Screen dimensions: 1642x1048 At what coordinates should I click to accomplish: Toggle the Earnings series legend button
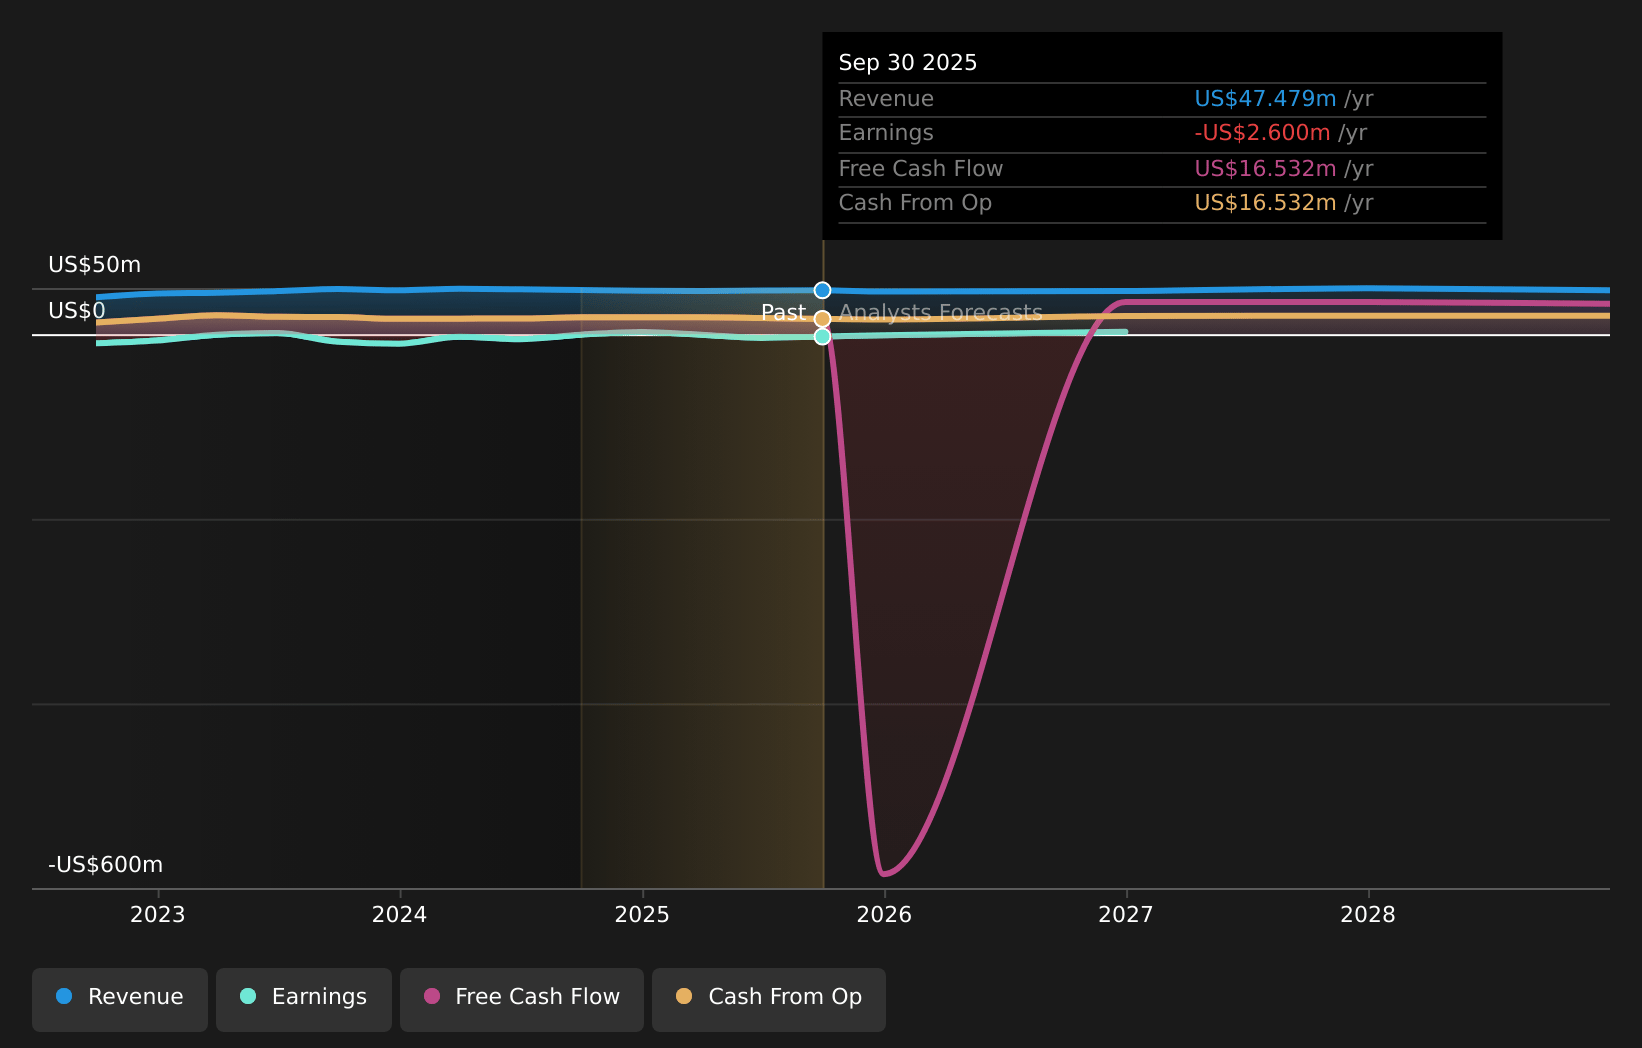pos(303,999)
